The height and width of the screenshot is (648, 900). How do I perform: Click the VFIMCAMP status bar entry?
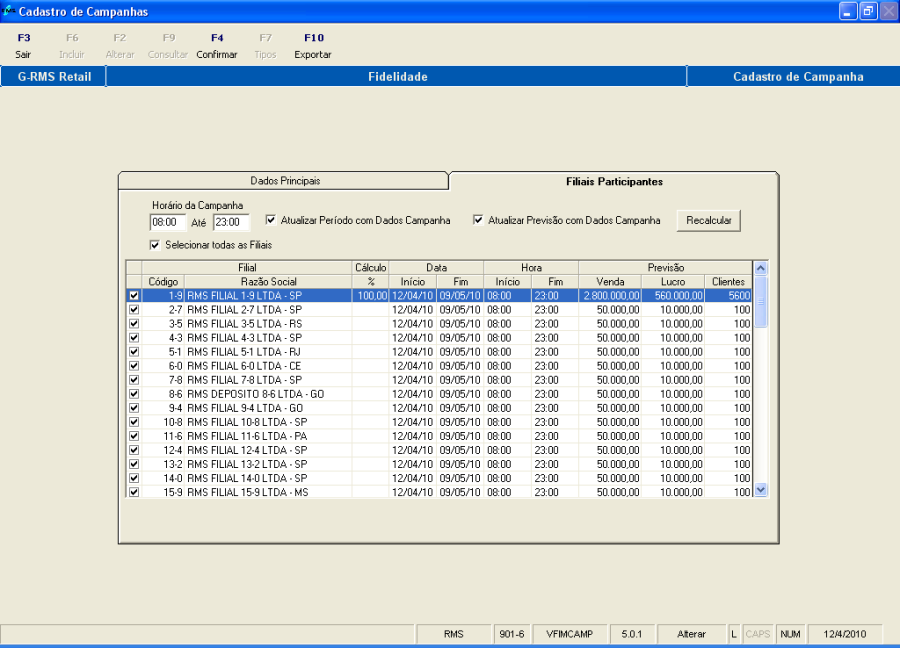pos(569,634)
